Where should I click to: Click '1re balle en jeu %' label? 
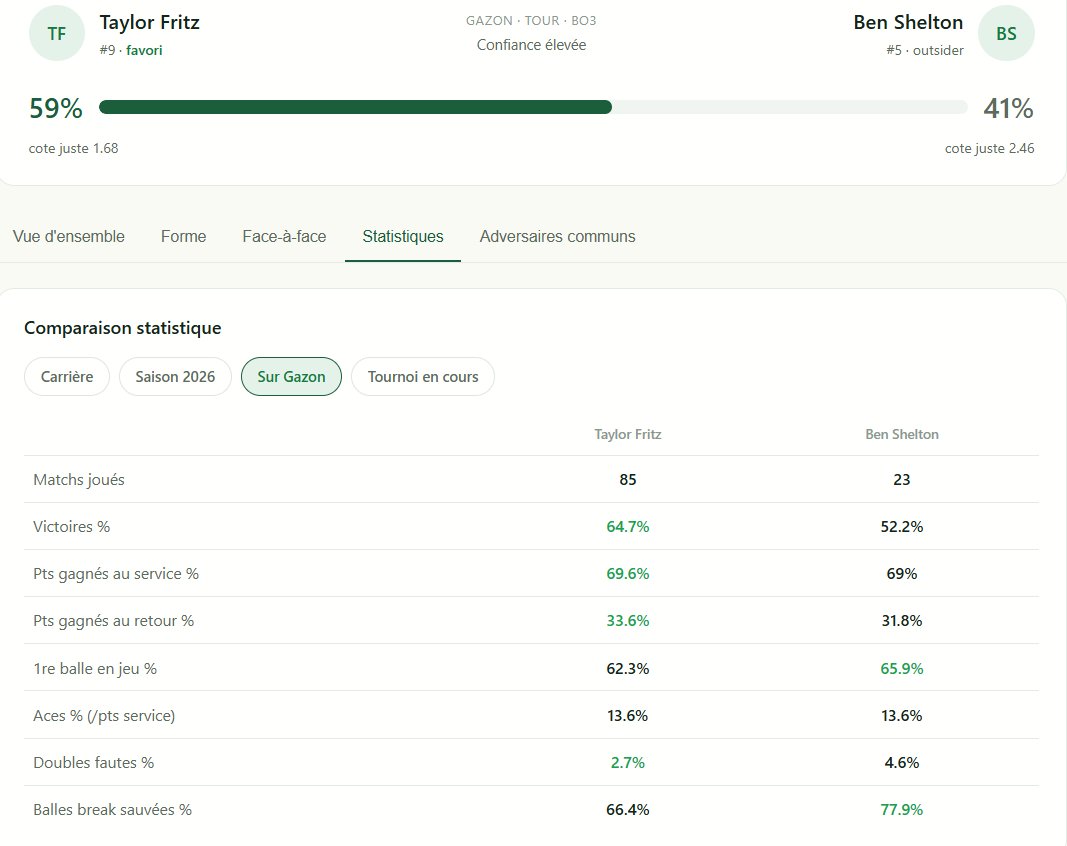[95, 668]
